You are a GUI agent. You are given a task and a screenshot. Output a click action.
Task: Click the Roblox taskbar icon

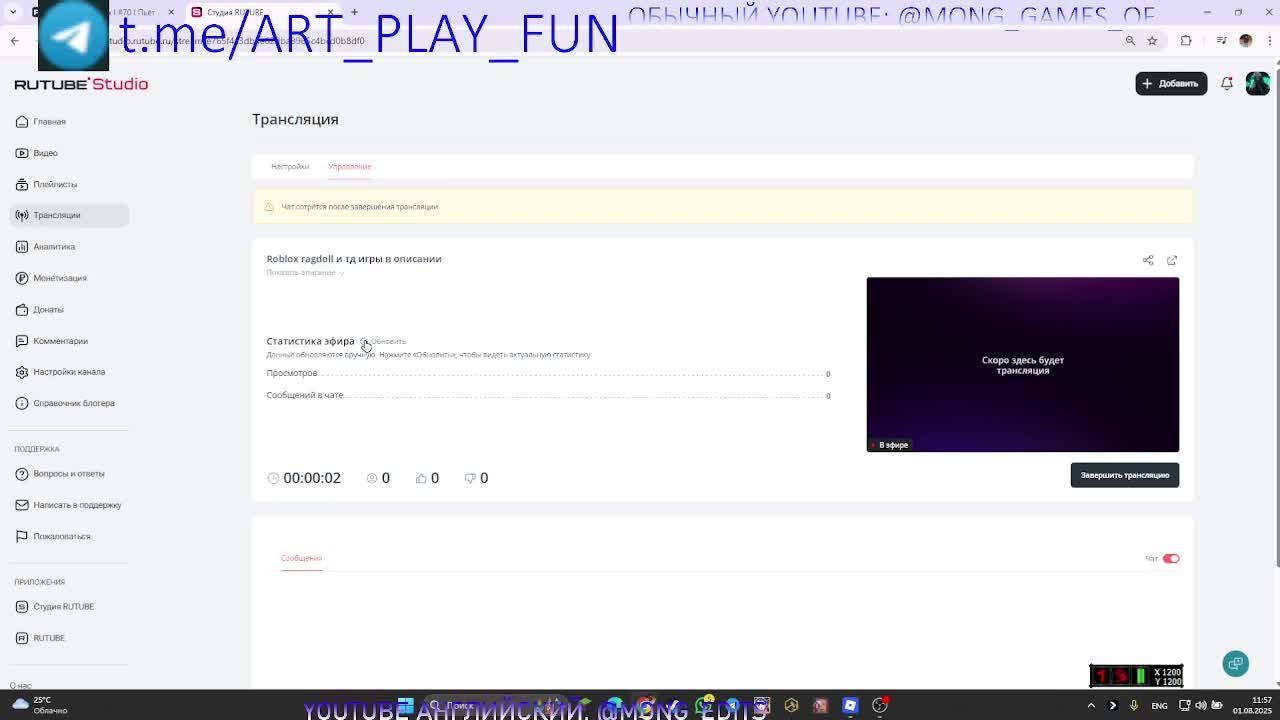[850, 706]
